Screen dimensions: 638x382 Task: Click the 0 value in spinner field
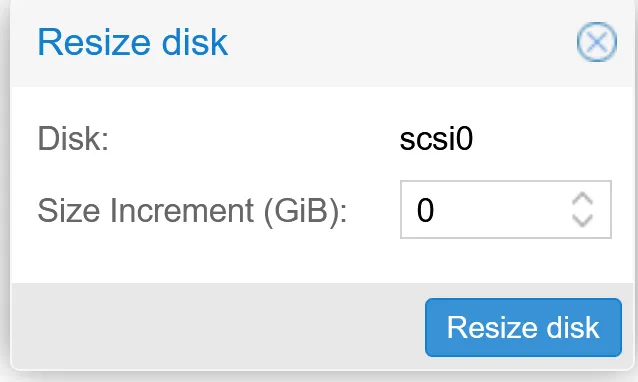click(425, 210)
